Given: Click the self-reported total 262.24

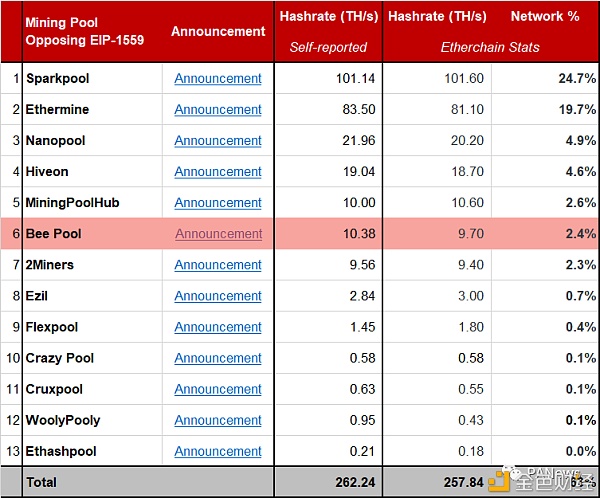Looking at the screenshot, I should (x=355, y=482).
